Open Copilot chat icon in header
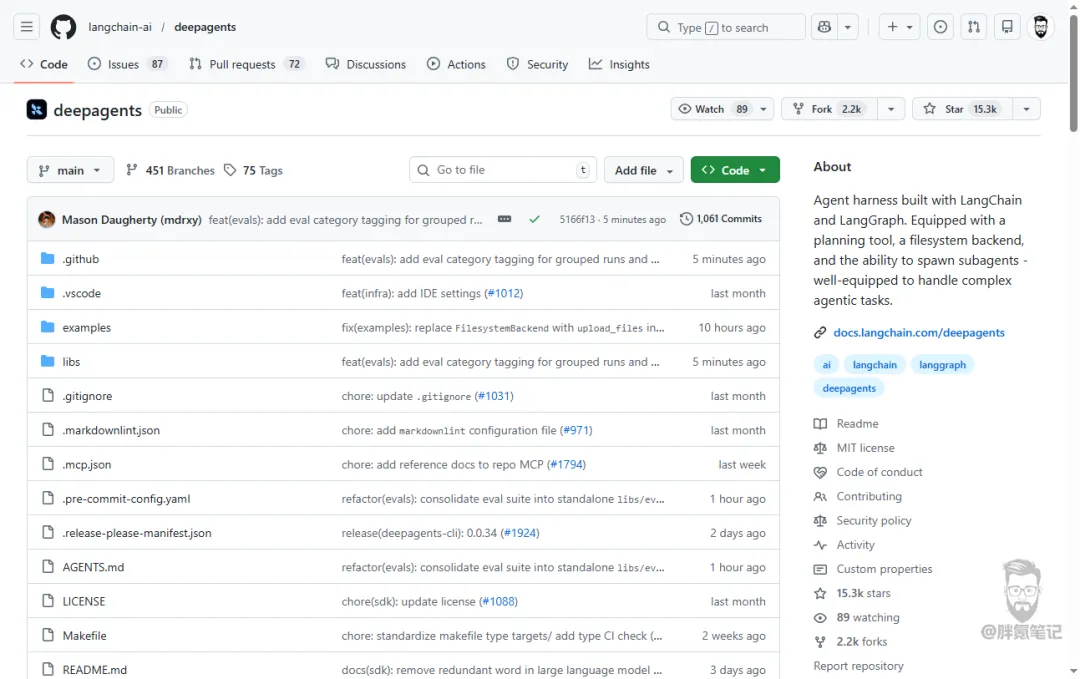Screen dimensions: 1080x679 pyautogui.click(x=824, y=27)
